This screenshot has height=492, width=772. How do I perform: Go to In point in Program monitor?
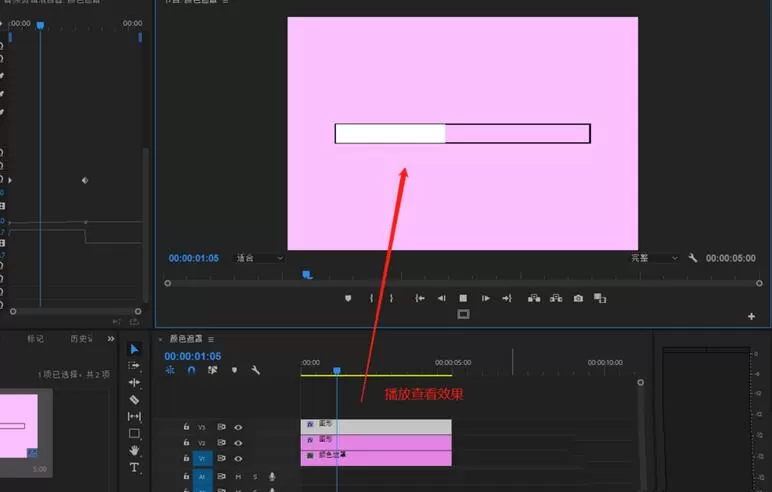point(419,298)
